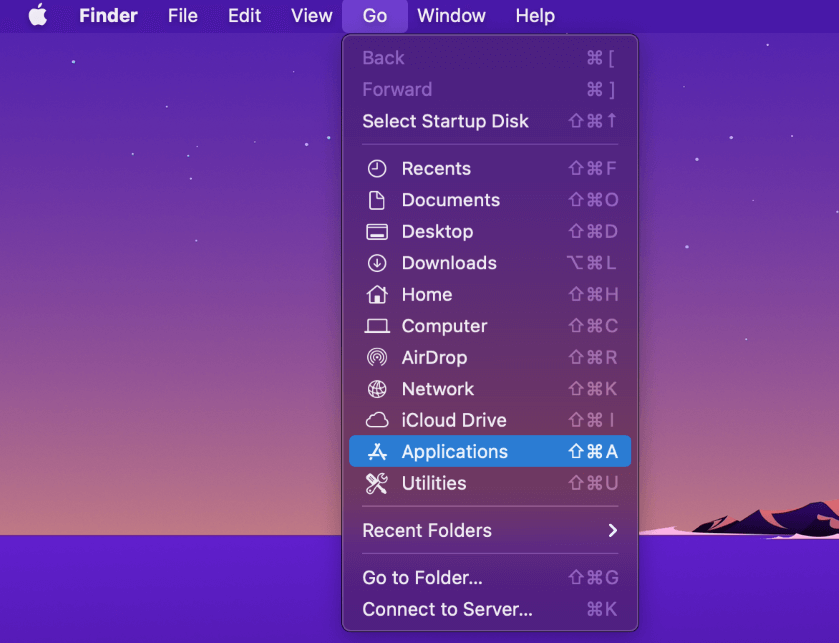Click the Downloads arrow icon
The height and width of the screenshot is (643, 839).
click(377, 263)
